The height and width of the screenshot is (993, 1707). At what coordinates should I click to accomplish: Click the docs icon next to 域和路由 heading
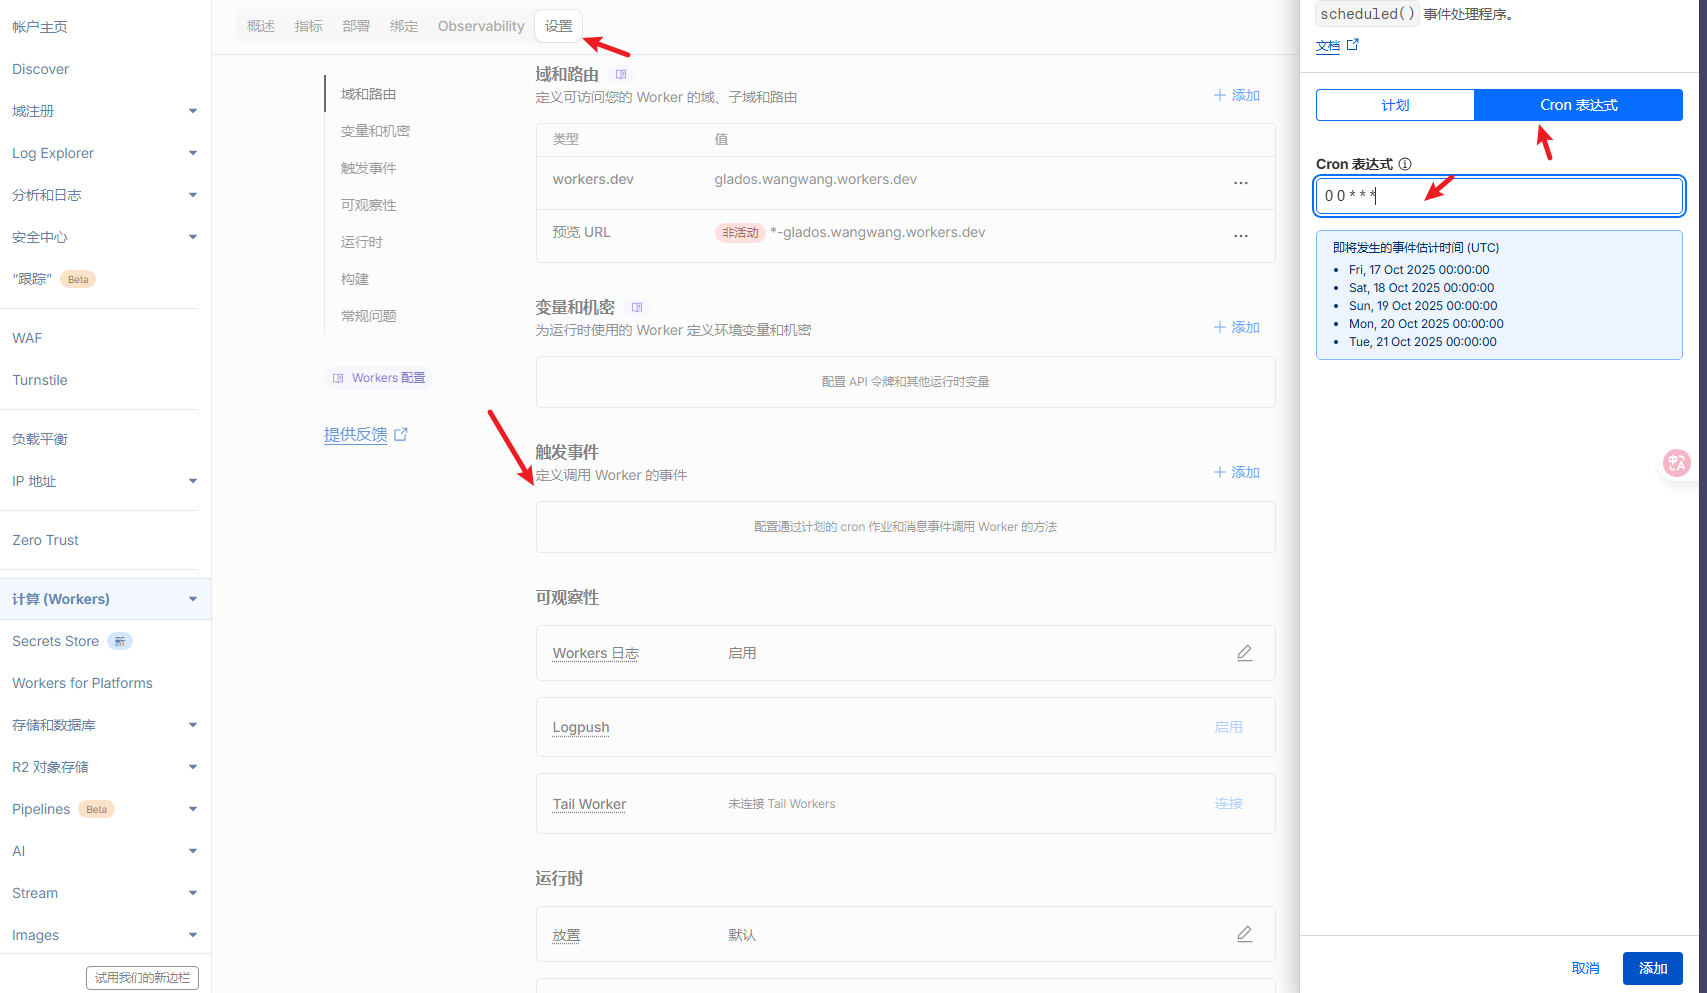click(x=621, y=75)
